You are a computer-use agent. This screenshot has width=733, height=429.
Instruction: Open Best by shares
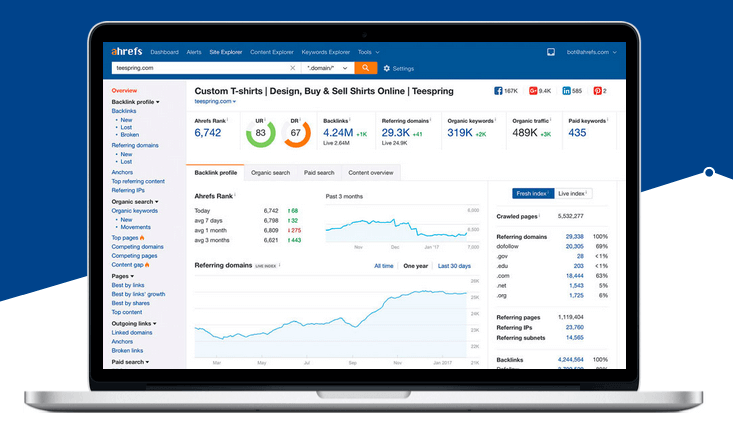pyautogui.click(x=130, y=303)
